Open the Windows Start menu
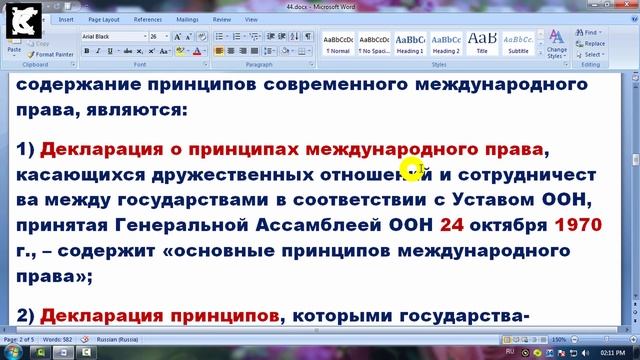Screen dimensions: 640x360 coord(13,352)
